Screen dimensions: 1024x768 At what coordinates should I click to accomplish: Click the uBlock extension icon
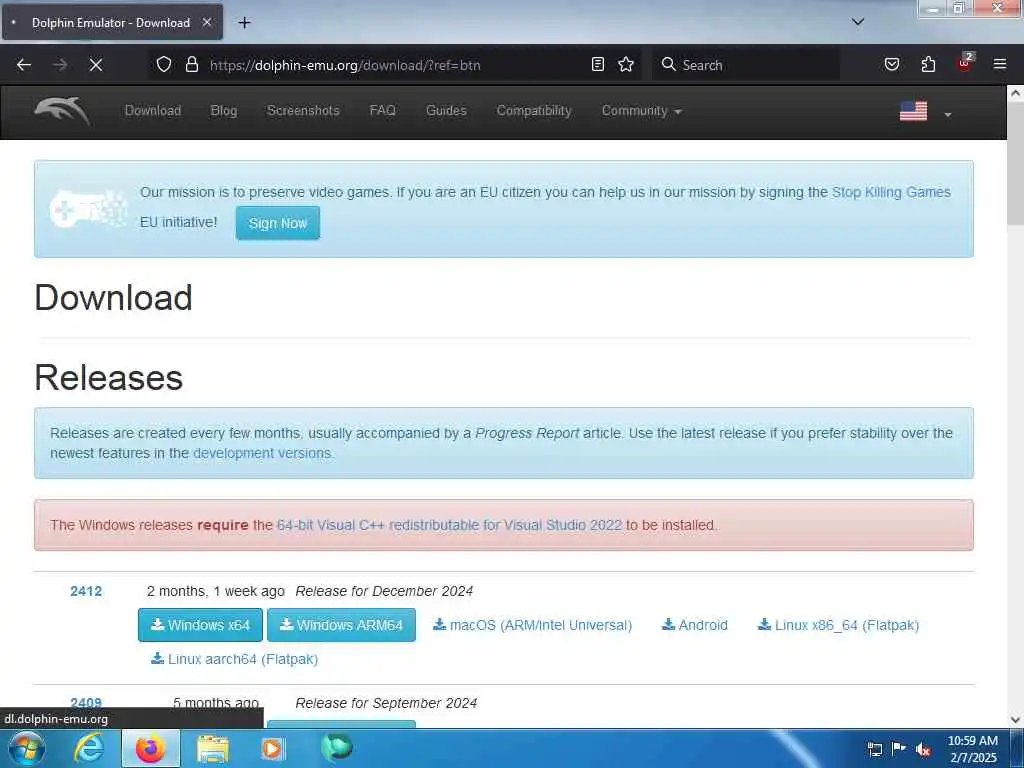pyautogui.click(x=965, y=63)
